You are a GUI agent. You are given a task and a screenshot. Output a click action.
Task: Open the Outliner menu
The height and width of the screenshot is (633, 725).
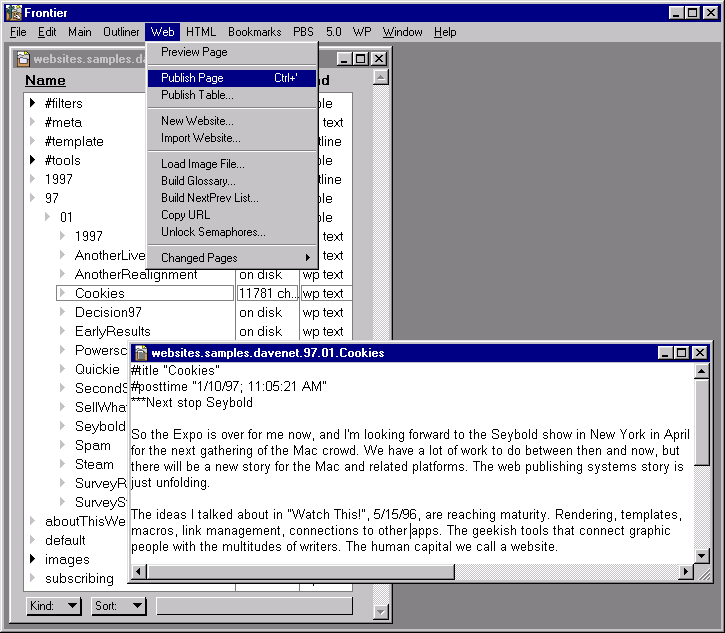click(120, 32)
